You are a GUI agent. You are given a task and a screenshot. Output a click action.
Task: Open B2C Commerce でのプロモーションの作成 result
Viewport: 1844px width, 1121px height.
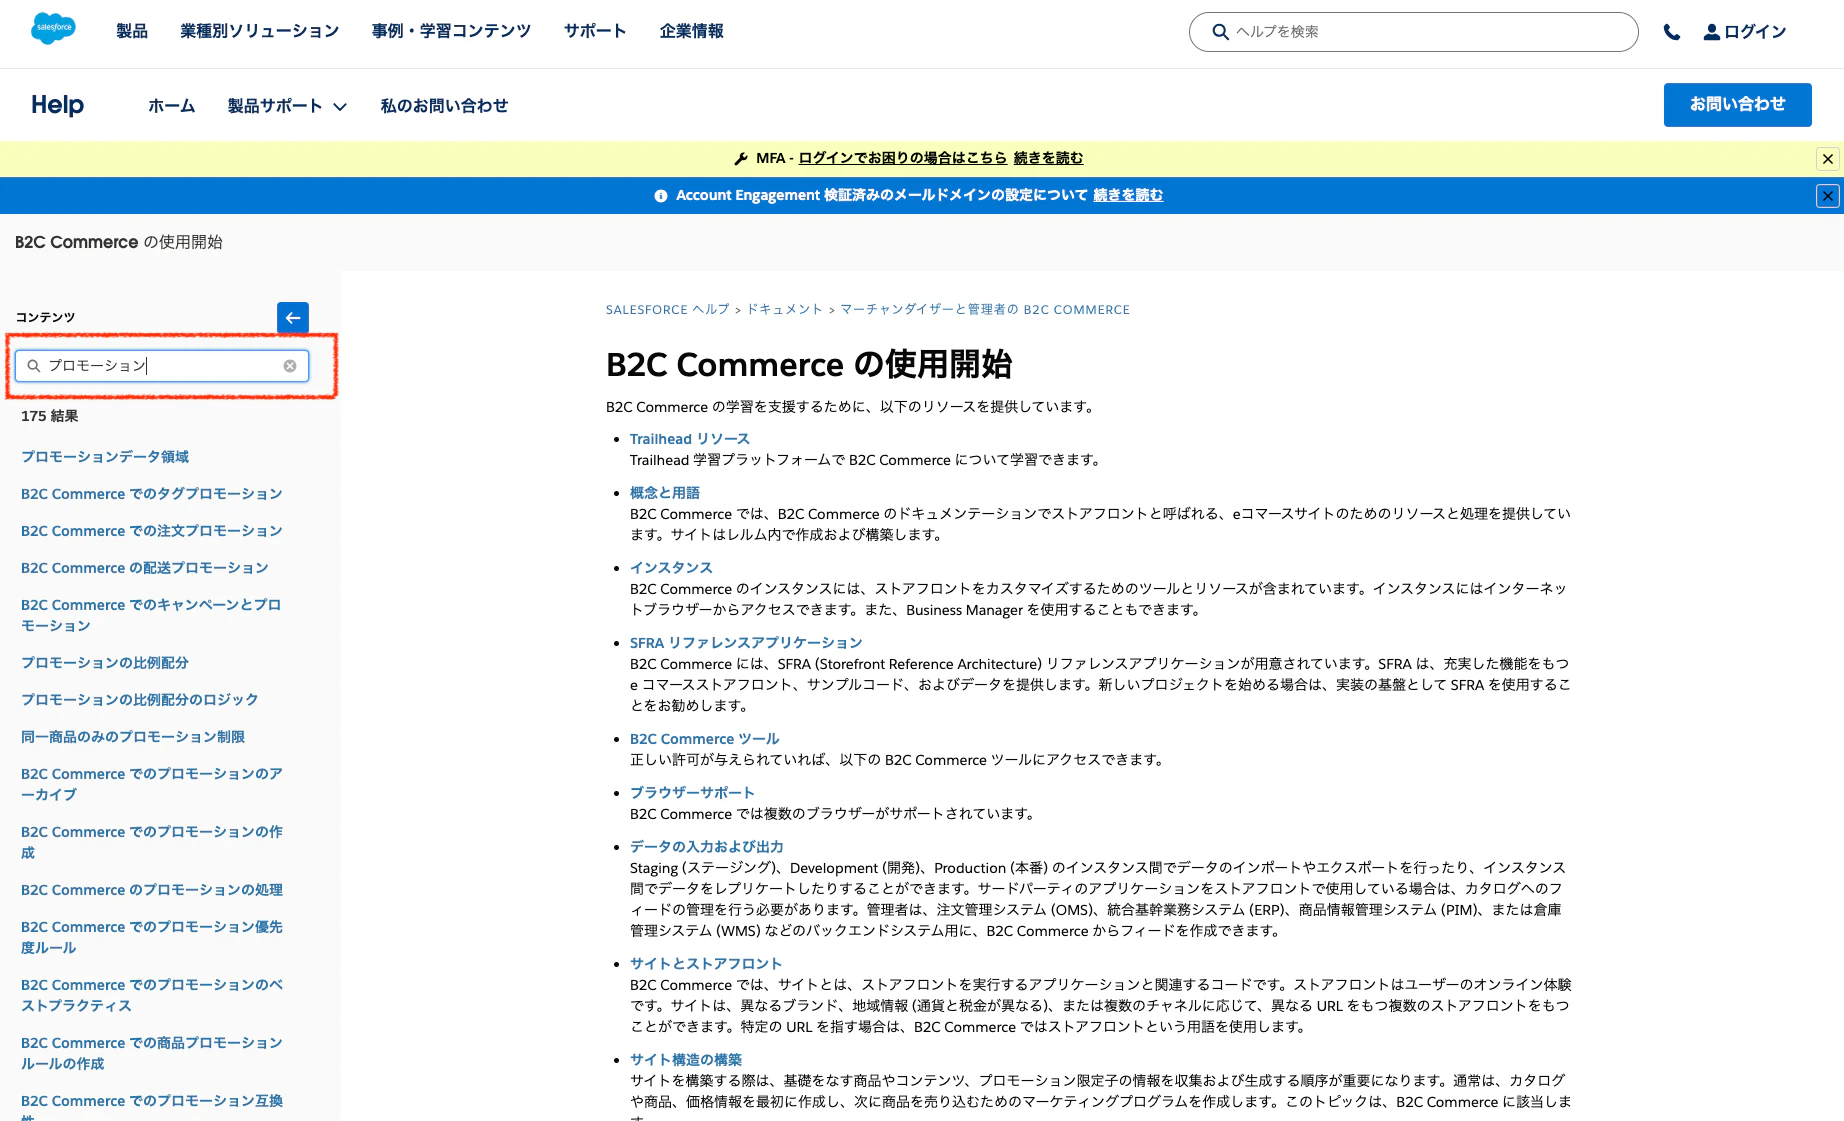[x=152, y=842]
